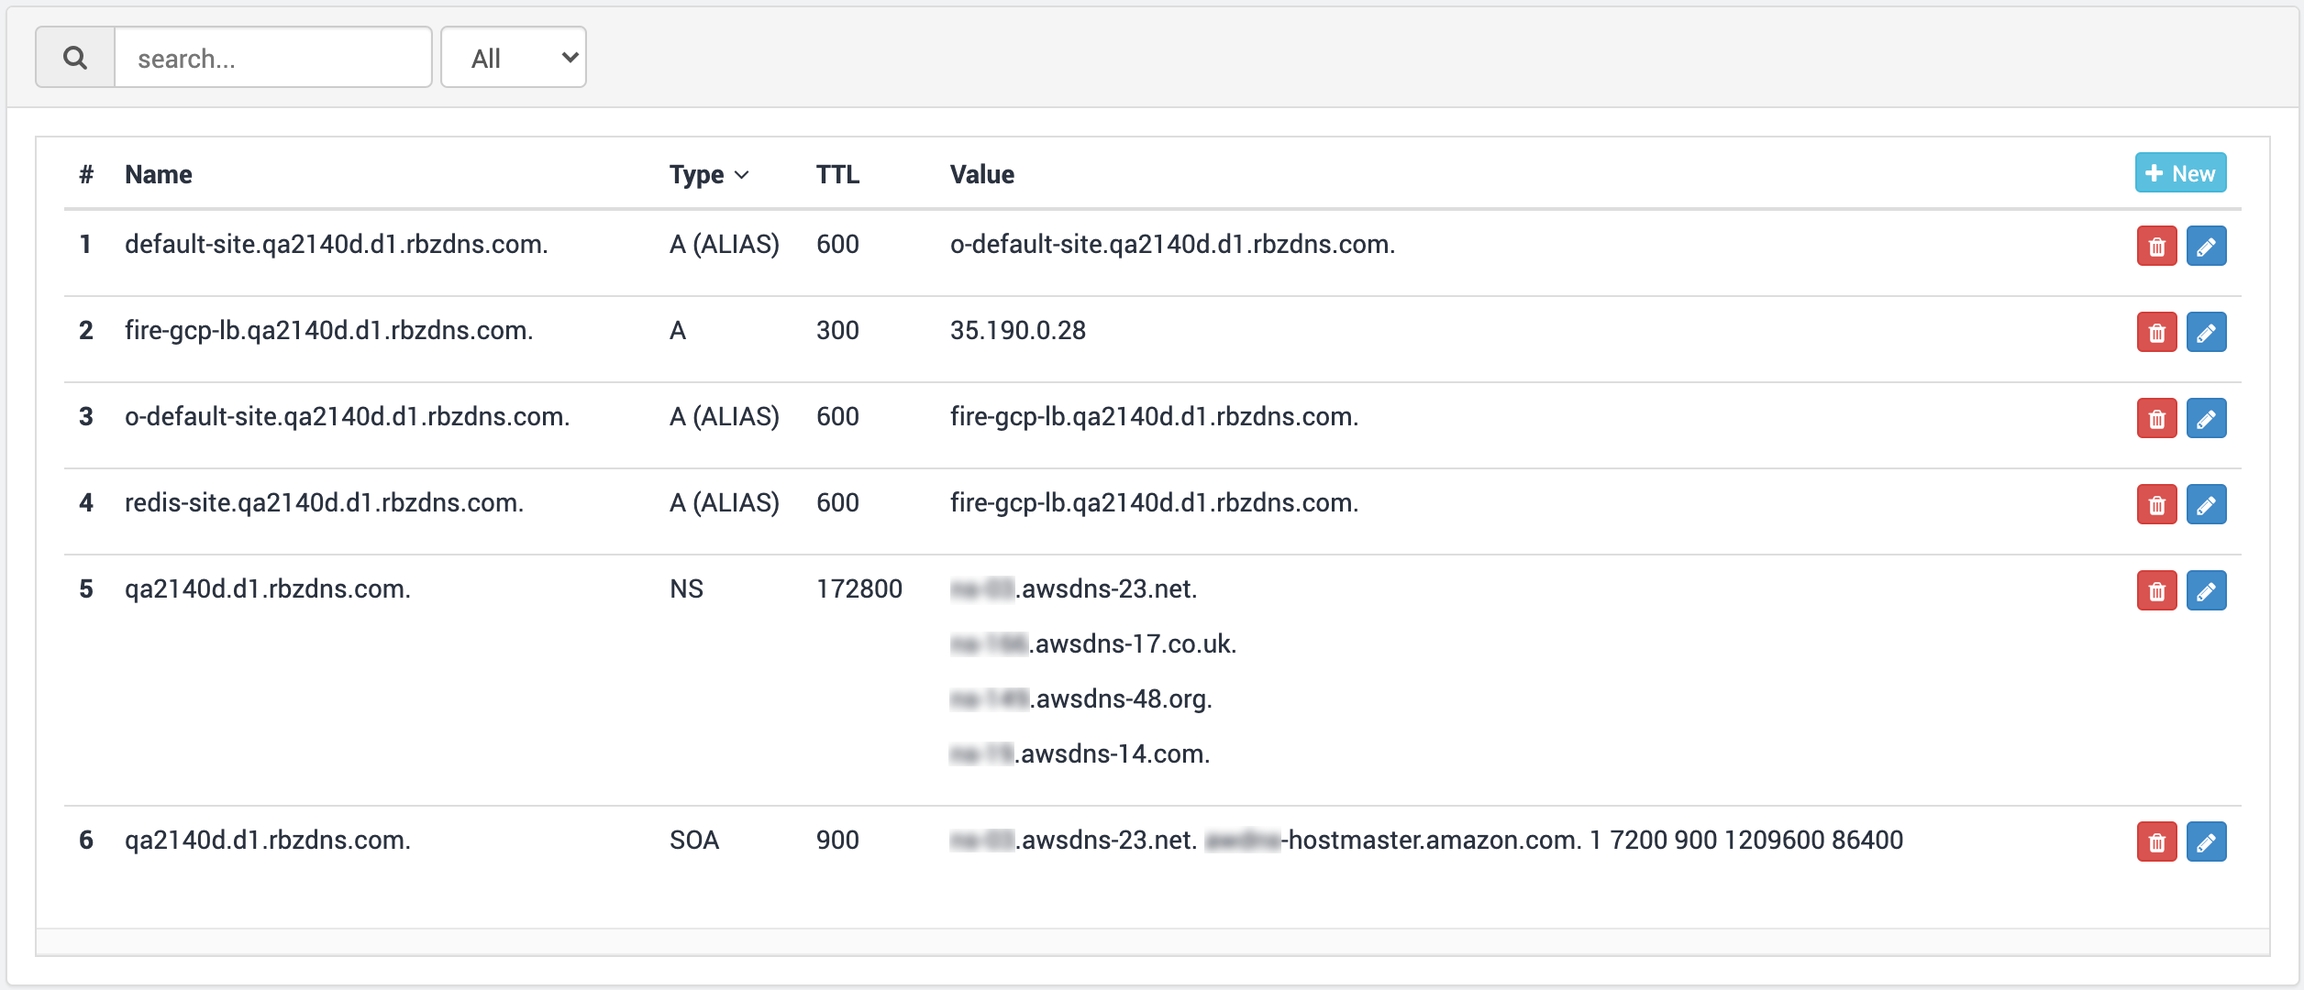Delete the redis-site ALIAS record
This screenshot has height=990, width=2304.
point(2156,504)
